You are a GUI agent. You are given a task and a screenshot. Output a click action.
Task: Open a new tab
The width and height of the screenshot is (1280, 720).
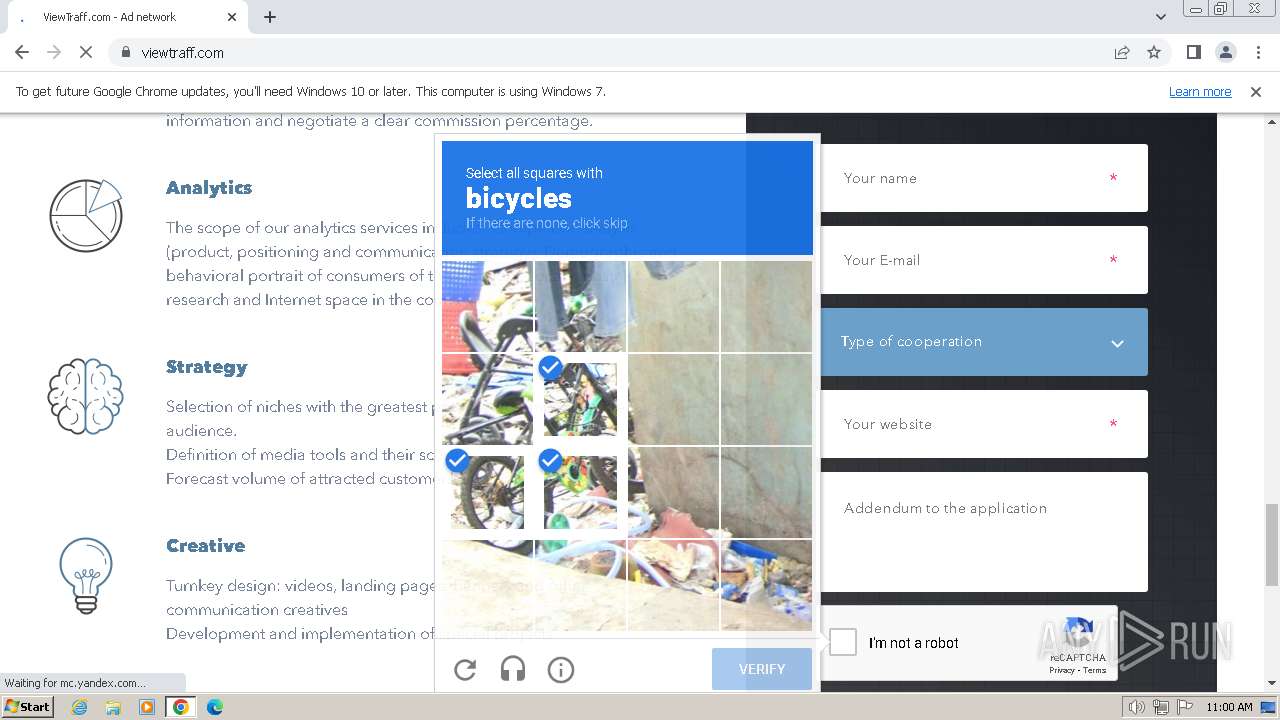270,17
